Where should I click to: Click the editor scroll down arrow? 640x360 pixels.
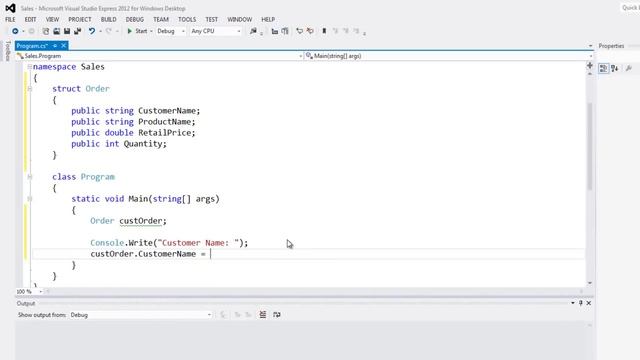point(590,283)
